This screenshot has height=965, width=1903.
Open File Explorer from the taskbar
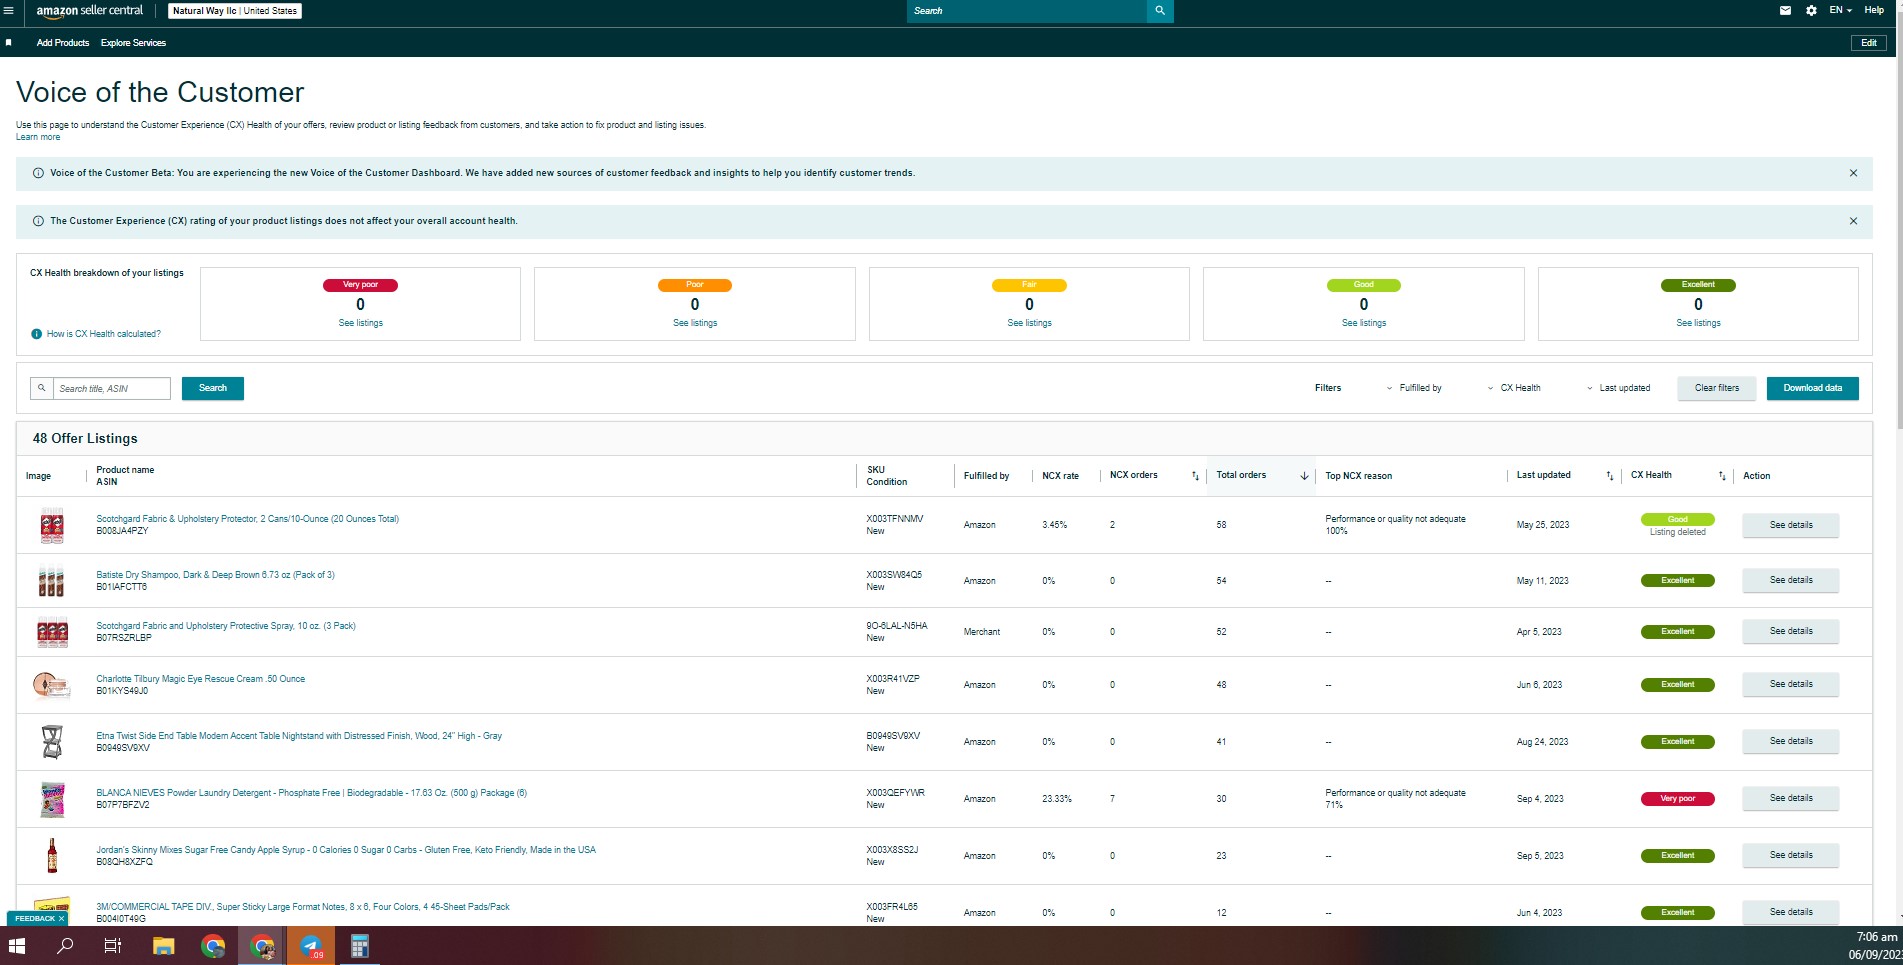click(163, 946)
